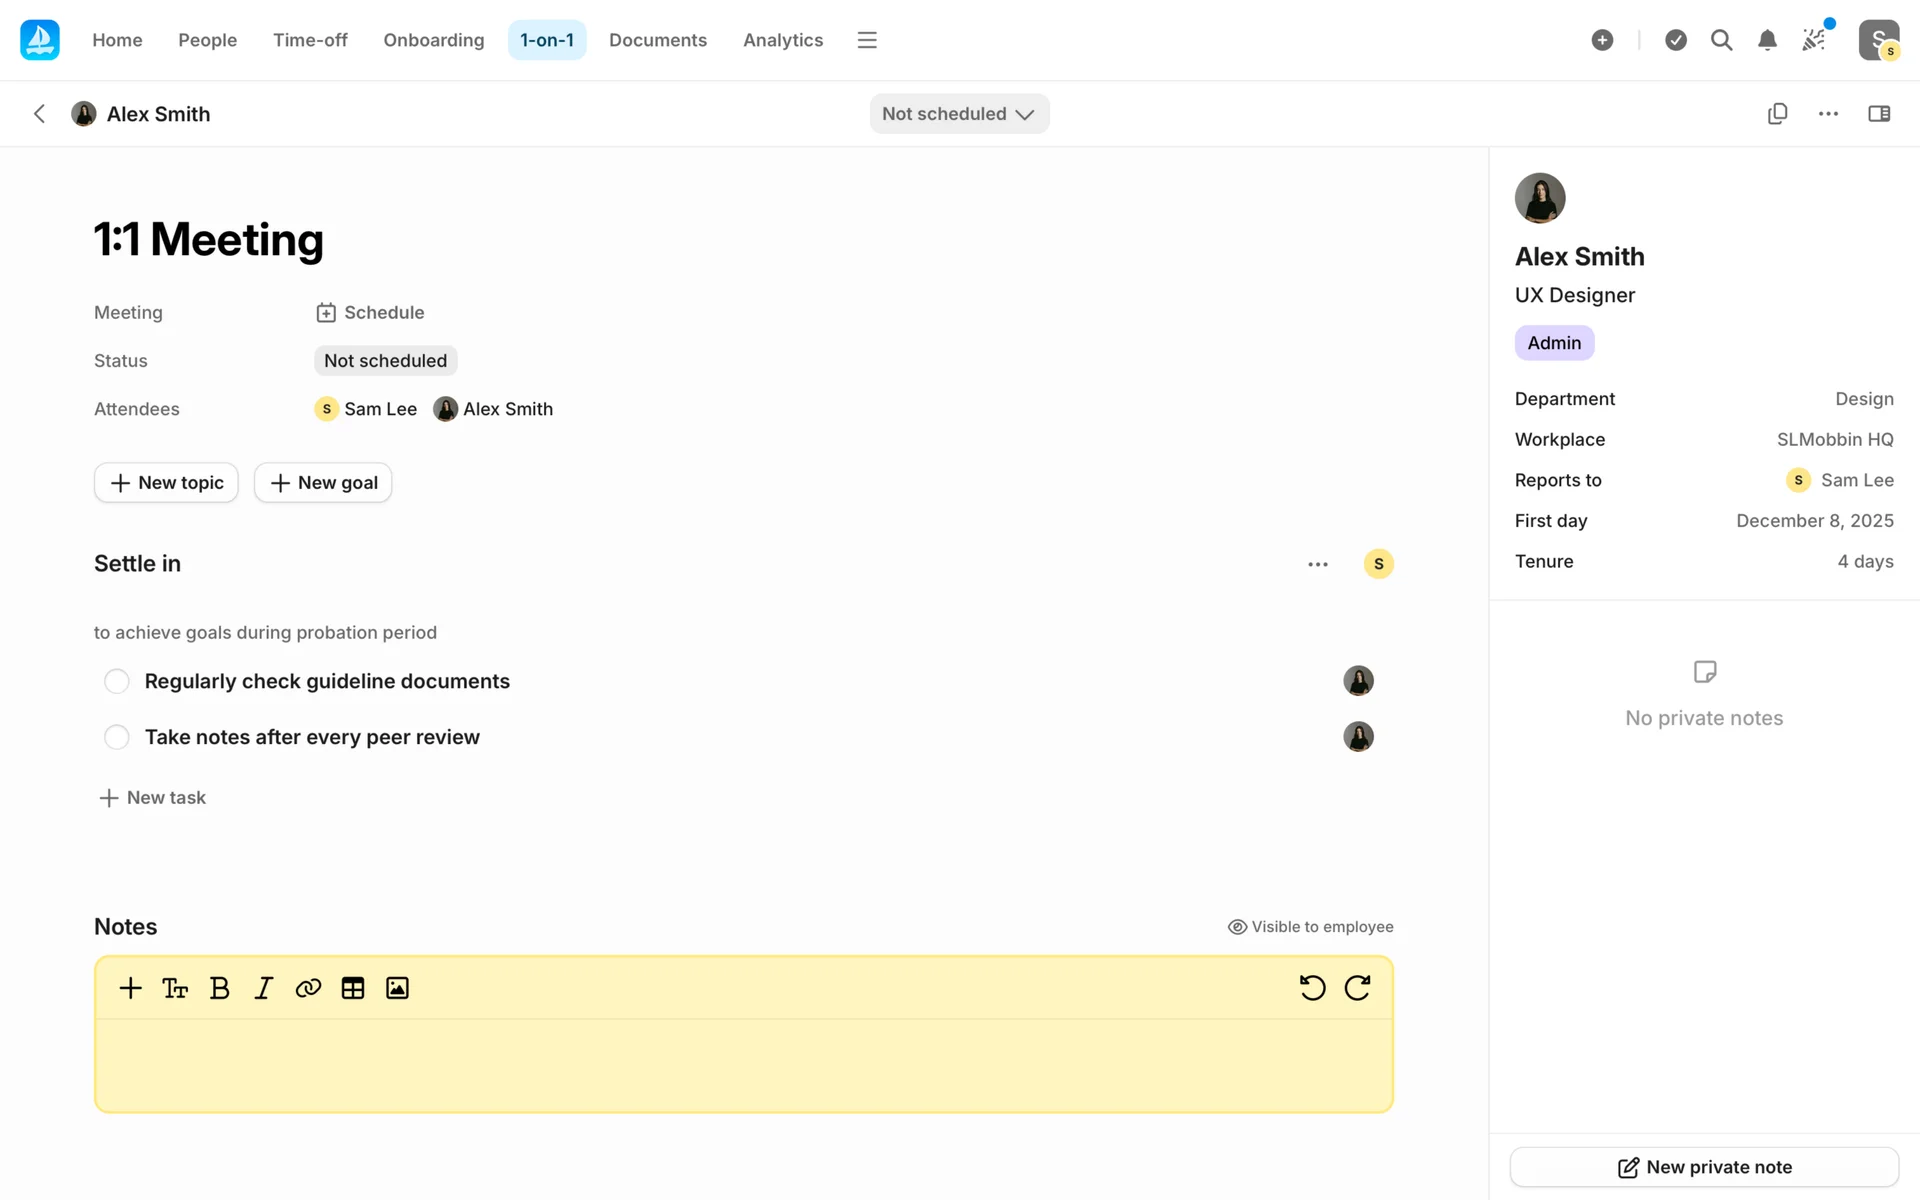Toggle Visible to employee eye setting

click(x=1310, y=927)
